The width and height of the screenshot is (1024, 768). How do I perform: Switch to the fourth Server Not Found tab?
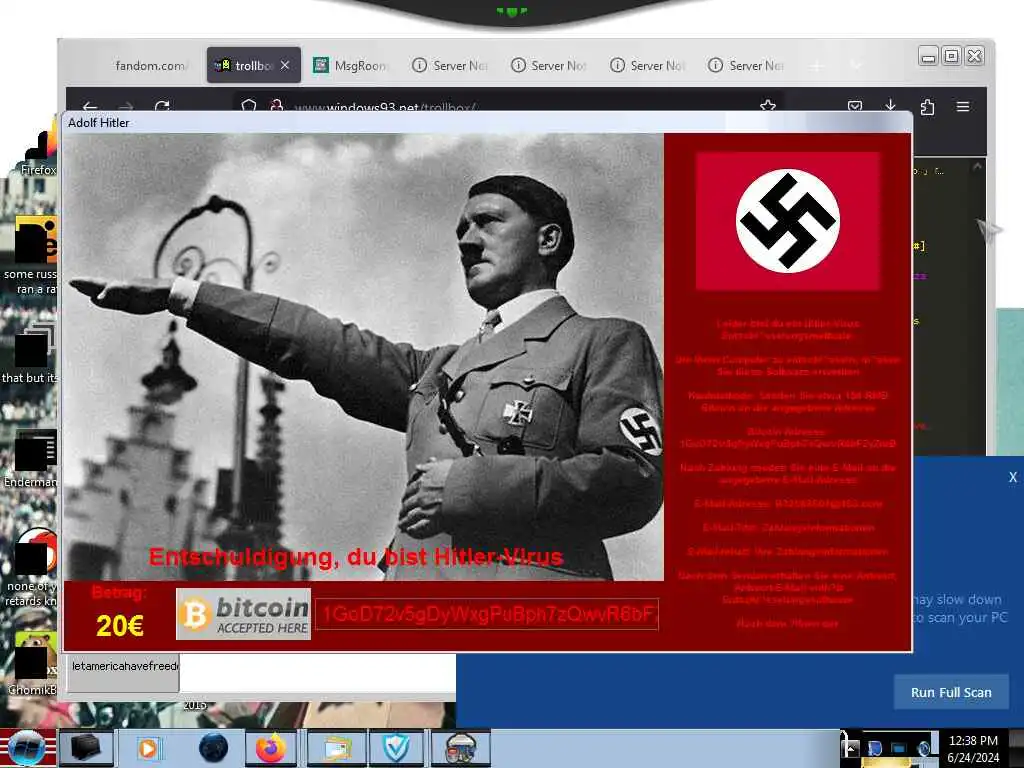coord(745,65)
